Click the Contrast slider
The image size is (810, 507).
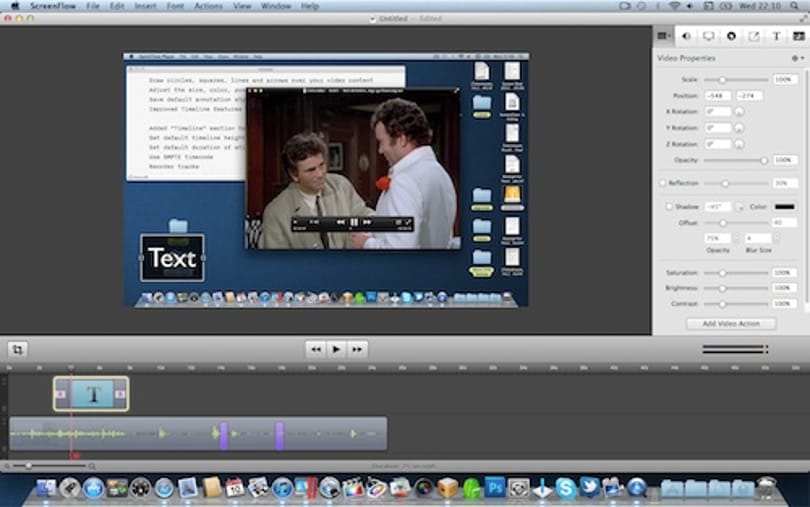[736, 303]
